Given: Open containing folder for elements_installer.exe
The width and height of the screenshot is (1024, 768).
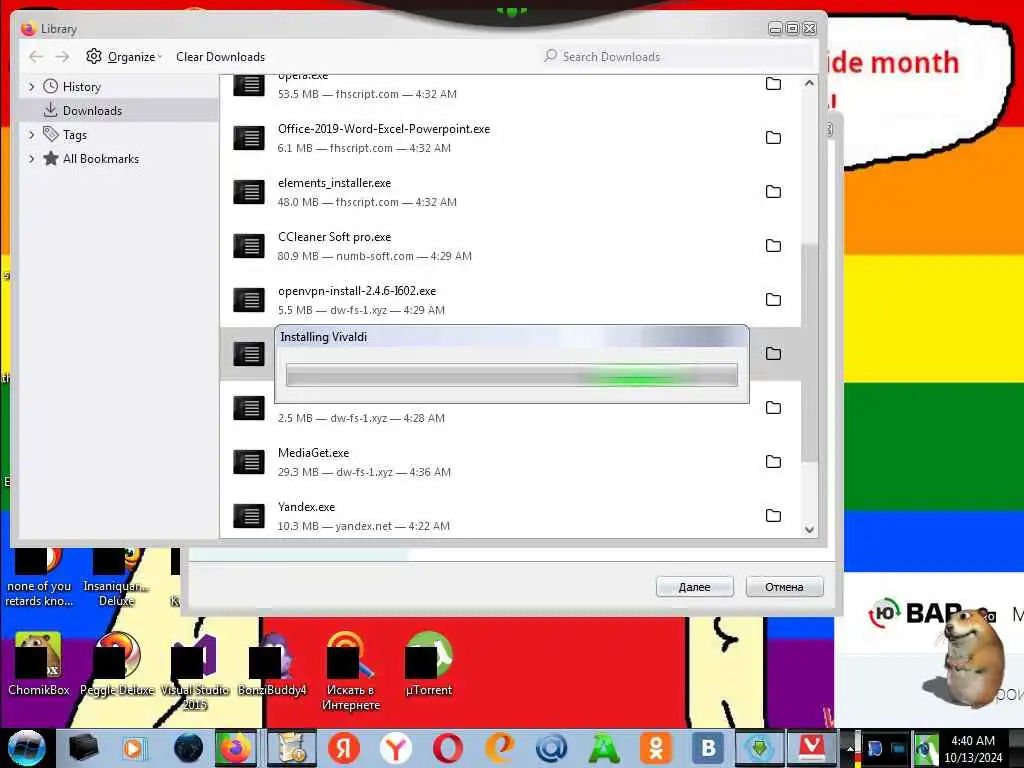Looking at the screenshot, I should [773, 192].
